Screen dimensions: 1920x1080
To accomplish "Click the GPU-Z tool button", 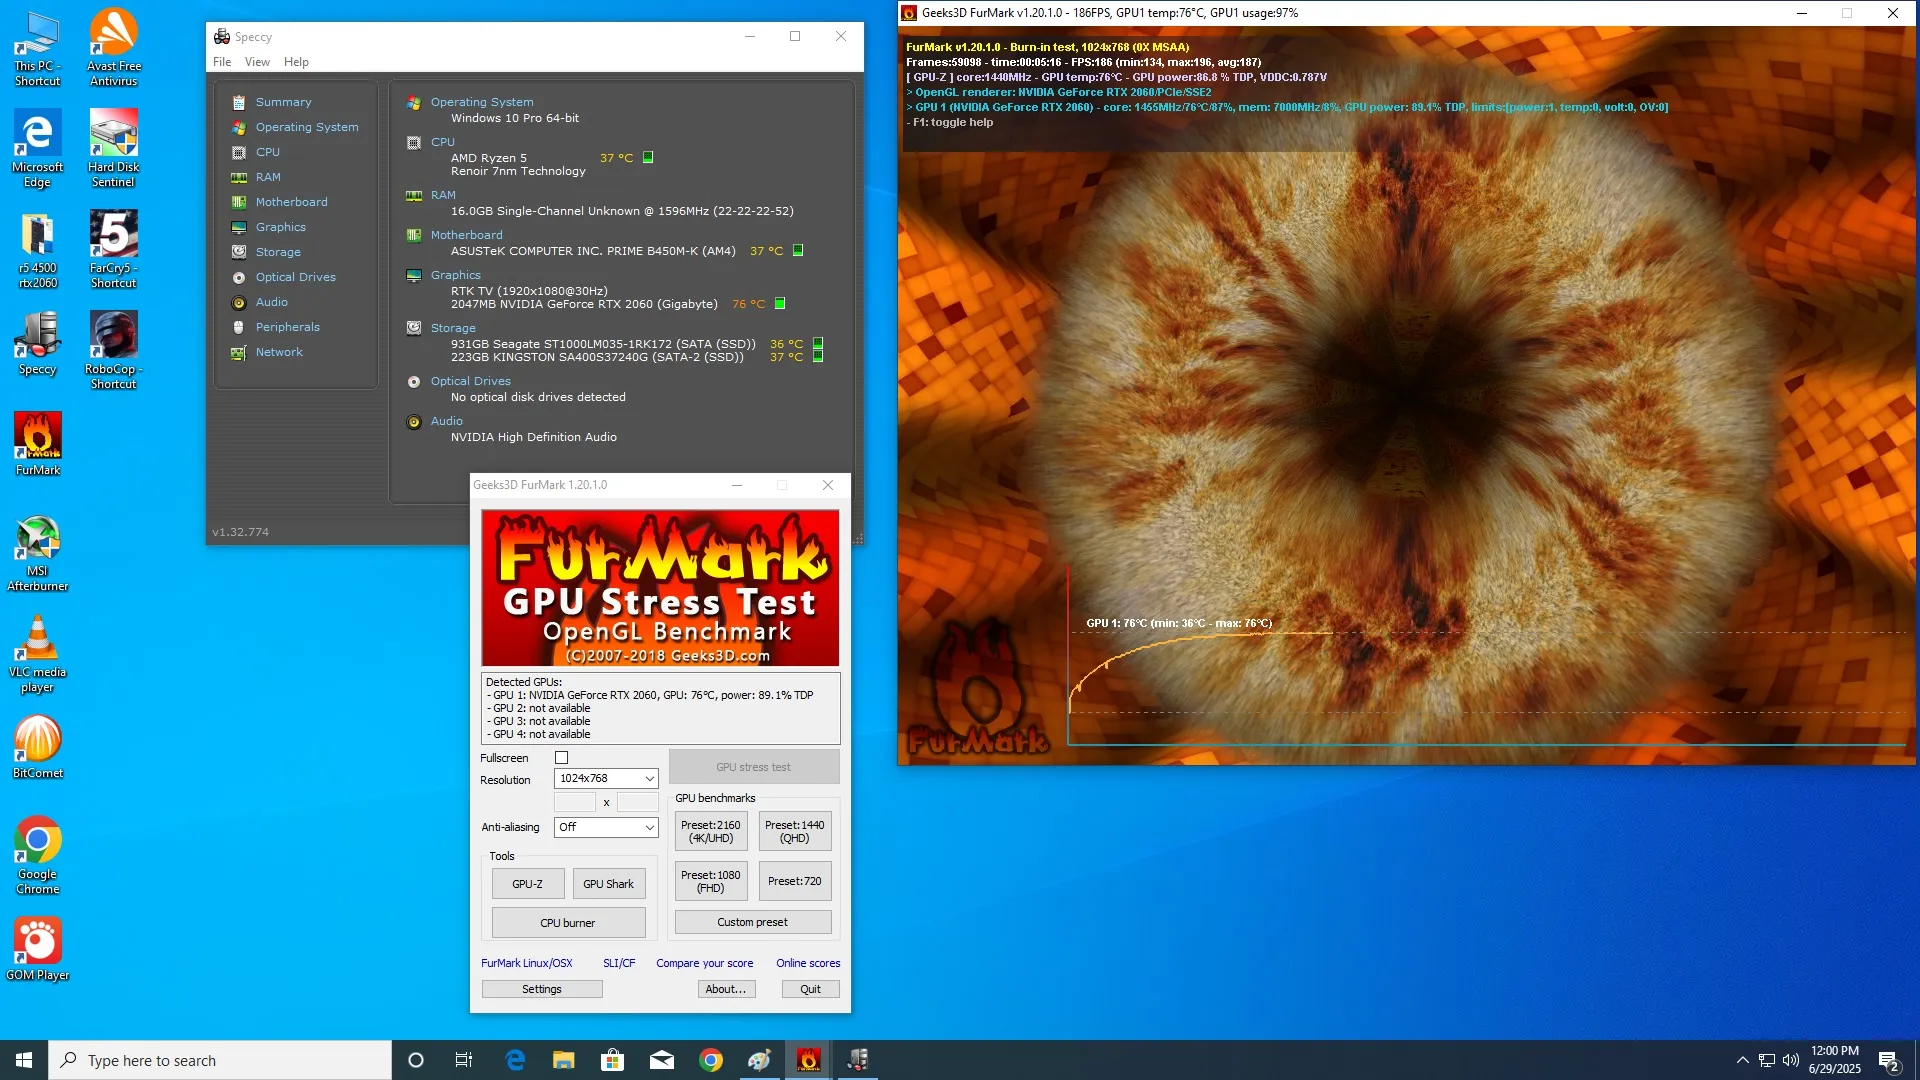I will tap(528, 884).
